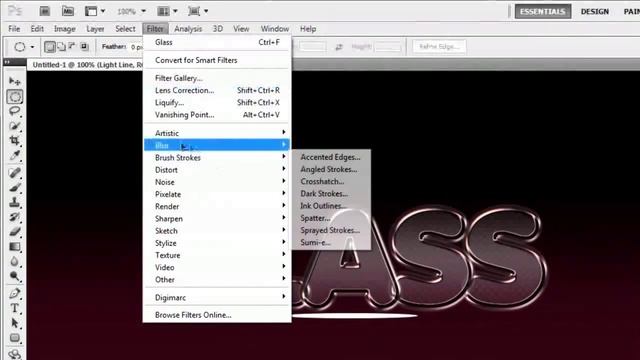Open the Help menu
Image resolution: width=640 pixels, height=360 pixels.
point(308,29)
